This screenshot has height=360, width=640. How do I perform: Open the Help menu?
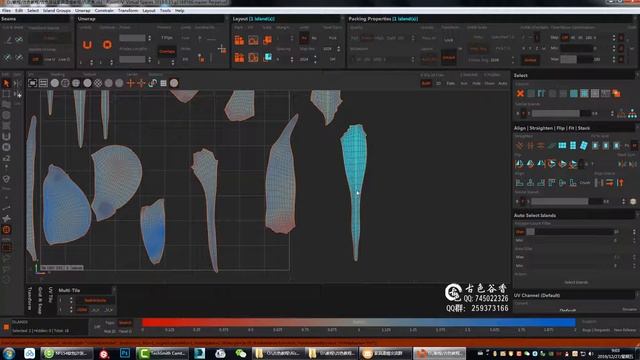pyautogui.click(x=180, y=10)
